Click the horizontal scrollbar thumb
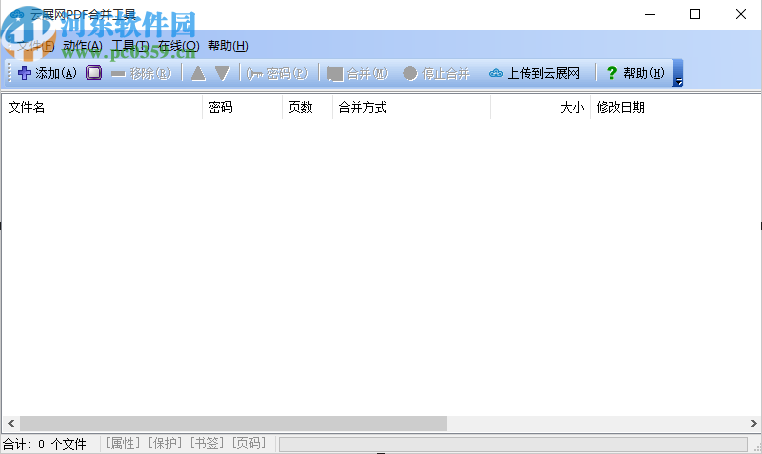Screen dimensions: 762x454 pyautogui.click(x=233, y=423)
